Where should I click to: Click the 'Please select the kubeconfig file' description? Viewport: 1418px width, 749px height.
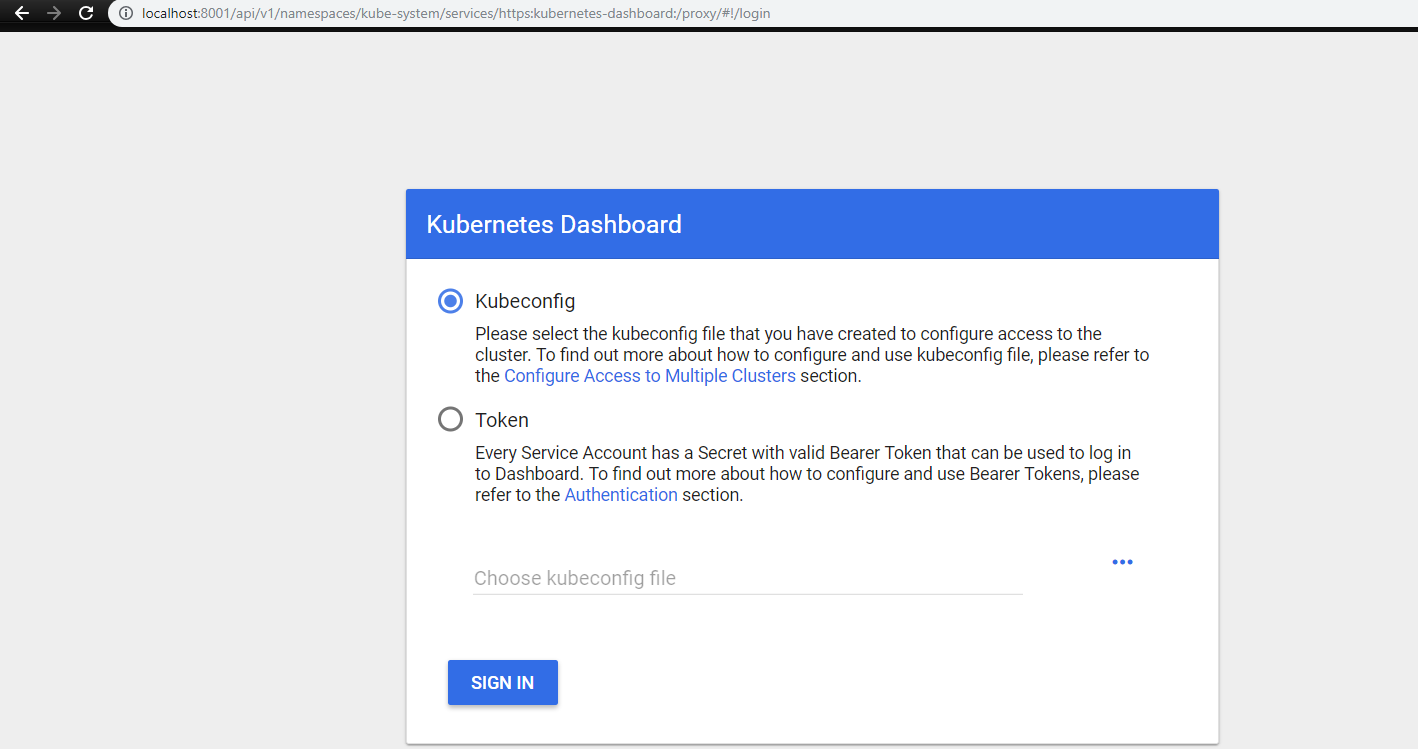[x=812, y=355]
